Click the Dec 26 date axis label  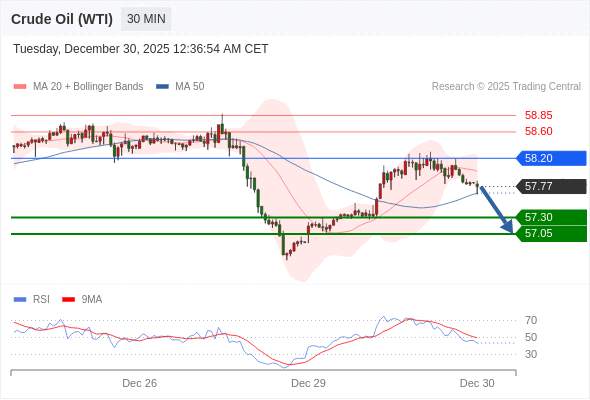(140, 383)
